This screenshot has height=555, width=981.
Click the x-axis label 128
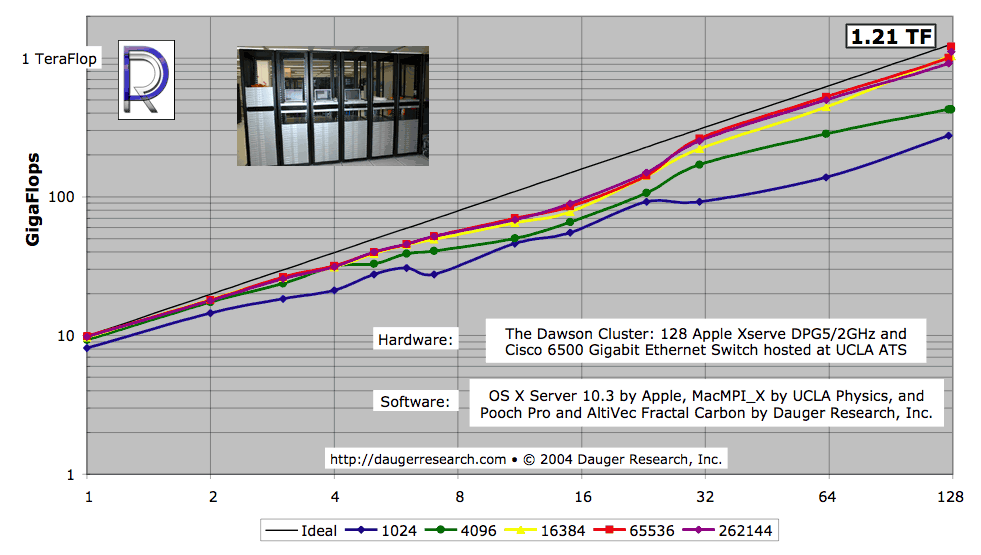pos(950,497)
